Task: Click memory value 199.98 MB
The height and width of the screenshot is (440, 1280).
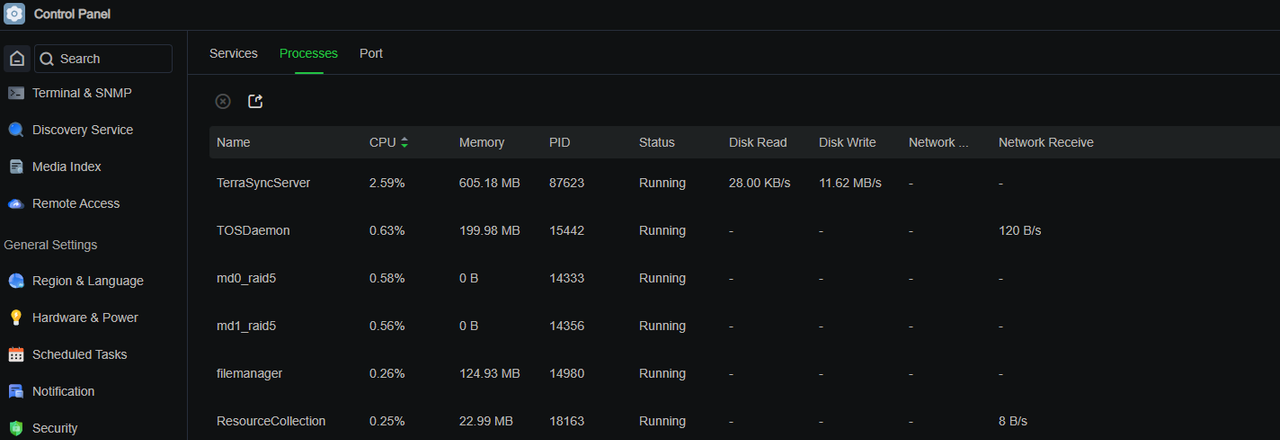Action: point(490,231)
